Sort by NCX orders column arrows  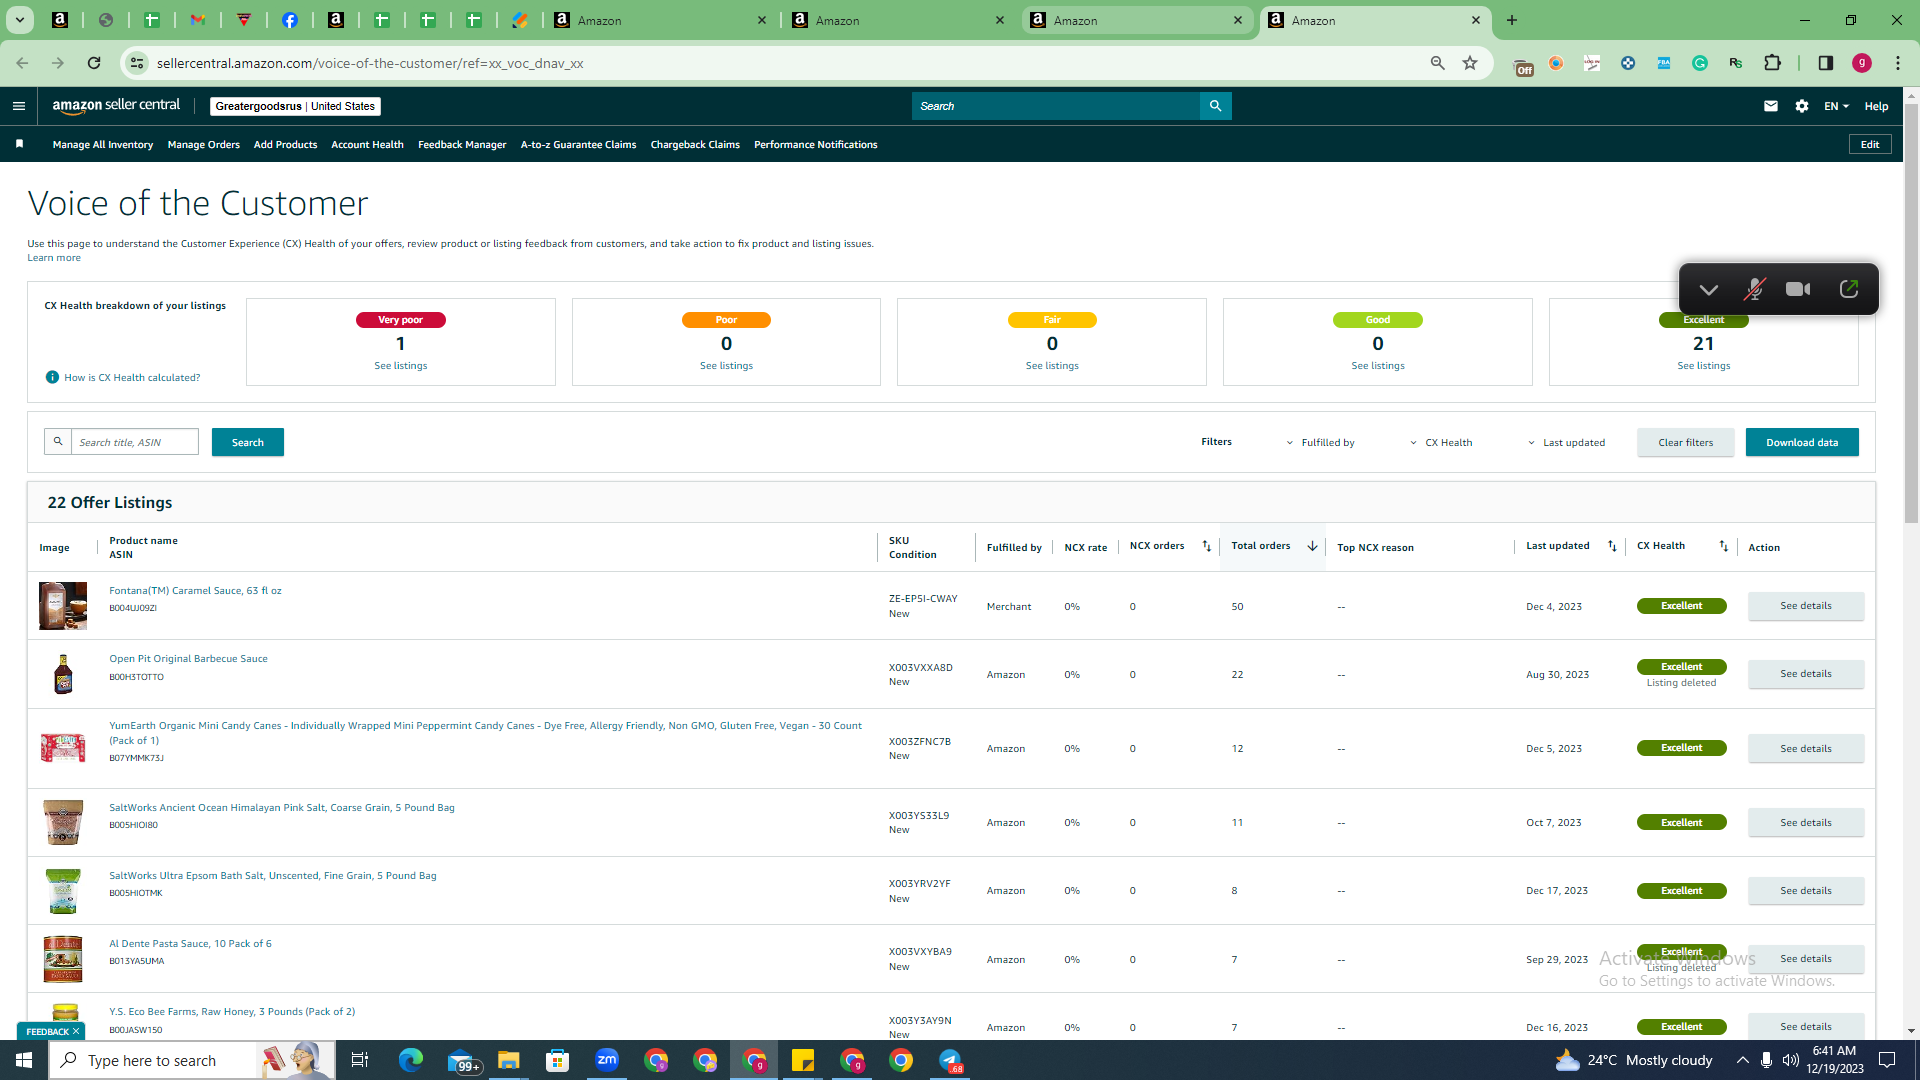pos(1206,546)
